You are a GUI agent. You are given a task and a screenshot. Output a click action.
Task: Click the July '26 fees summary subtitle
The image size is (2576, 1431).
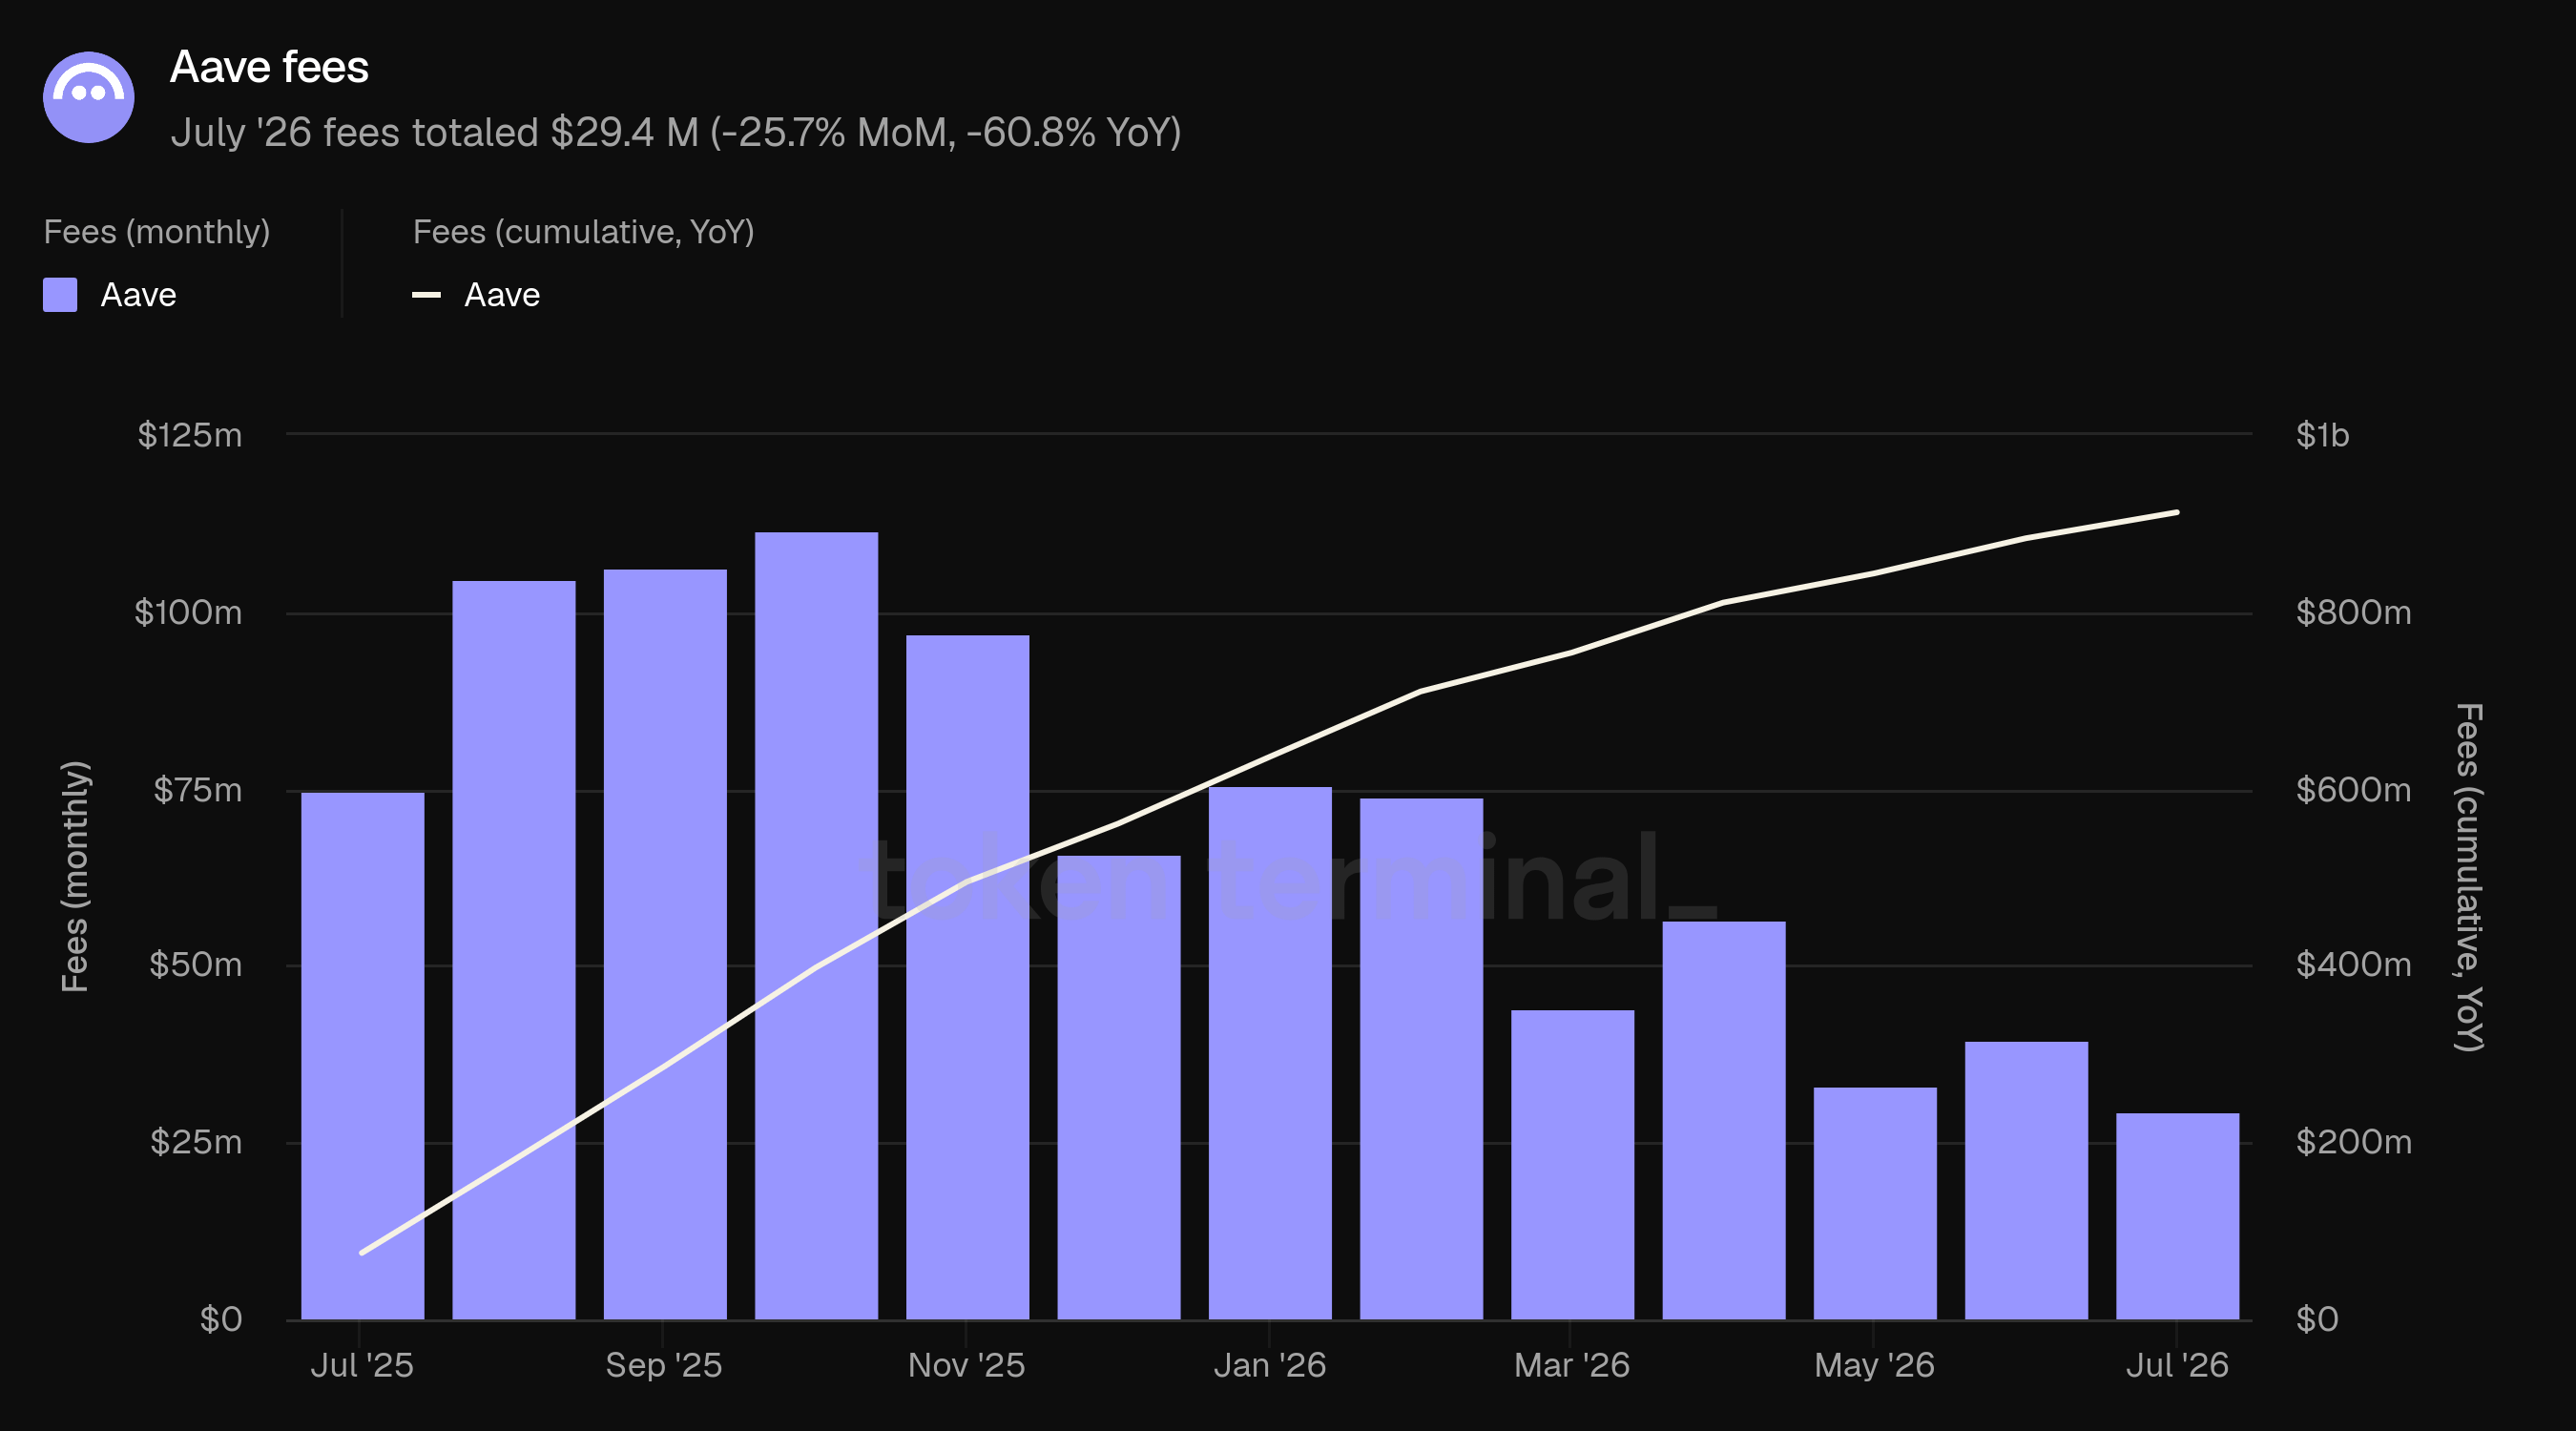676,132
